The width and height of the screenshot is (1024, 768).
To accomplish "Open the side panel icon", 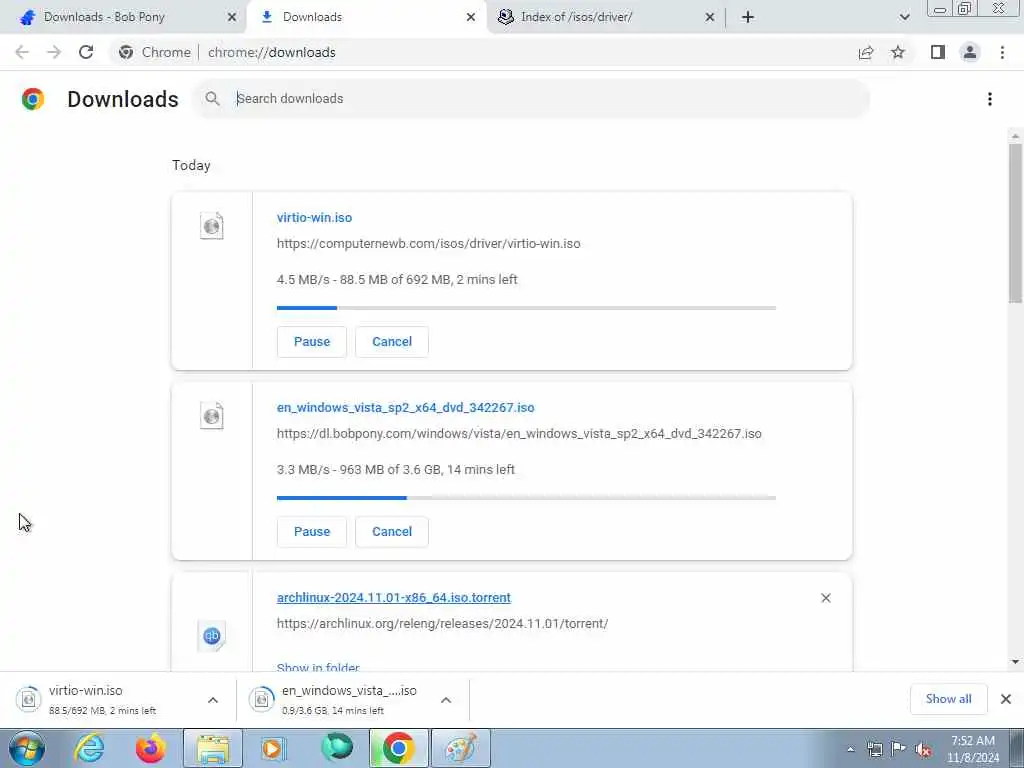I will pos(938,52).
